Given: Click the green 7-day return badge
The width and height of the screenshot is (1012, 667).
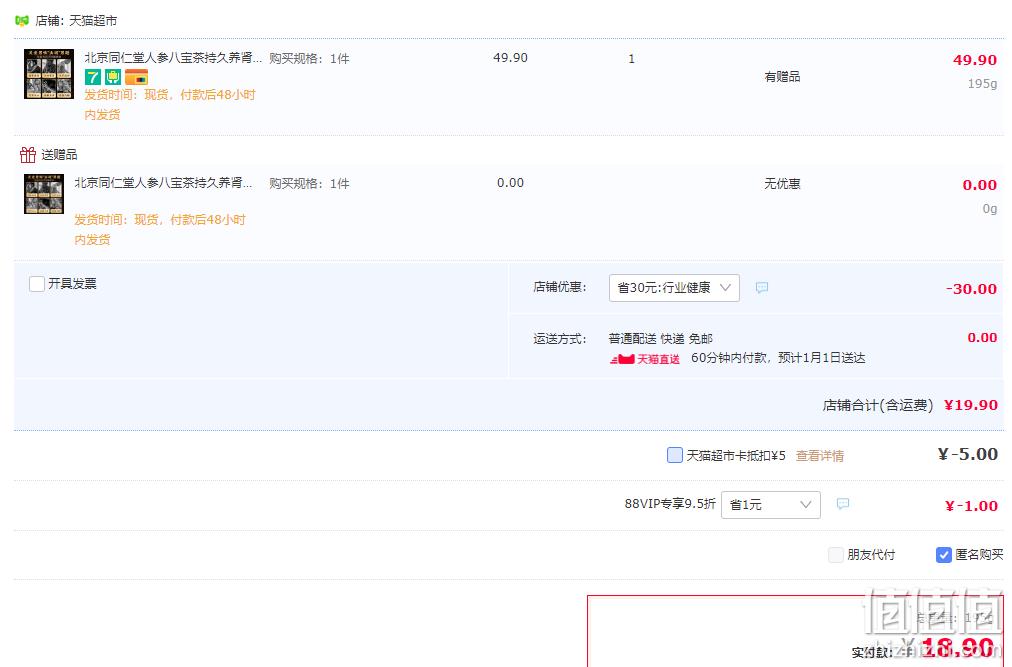Looking at the screenshot, I should click(x=93, y=77).
